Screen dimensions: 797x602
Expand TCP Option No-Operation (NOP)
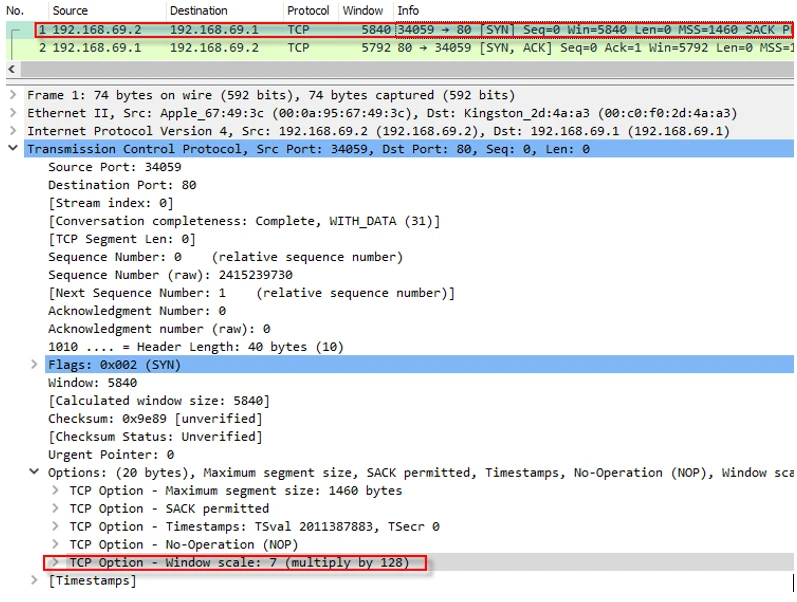pyautogui.click(x=56, y=545)
